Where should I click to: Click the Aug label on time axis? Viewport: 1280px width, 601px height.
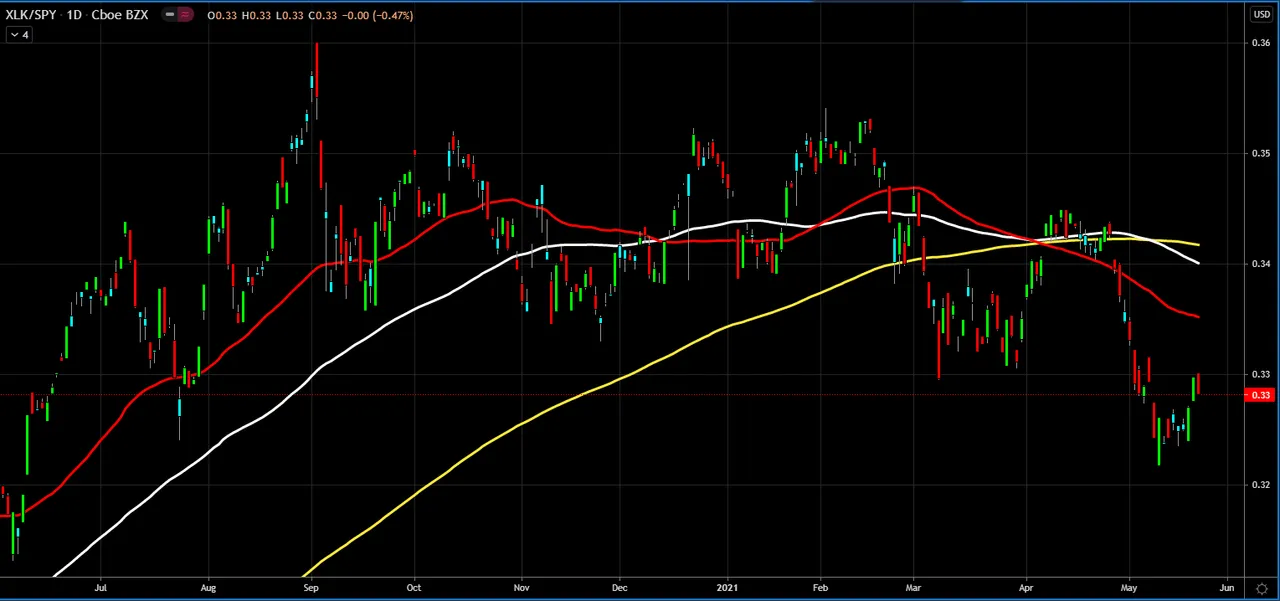(x=208, y=588)
